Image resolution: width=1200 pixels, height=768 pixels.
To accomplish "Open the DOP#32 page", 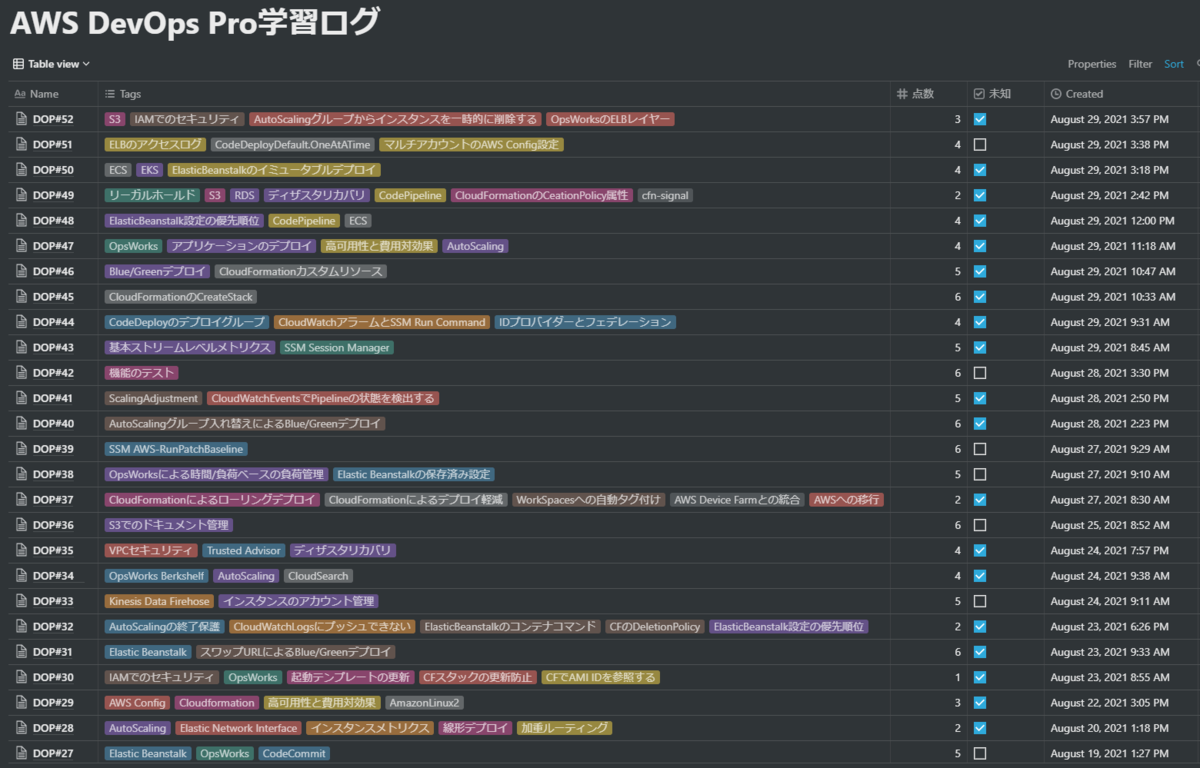I will 53,627.
